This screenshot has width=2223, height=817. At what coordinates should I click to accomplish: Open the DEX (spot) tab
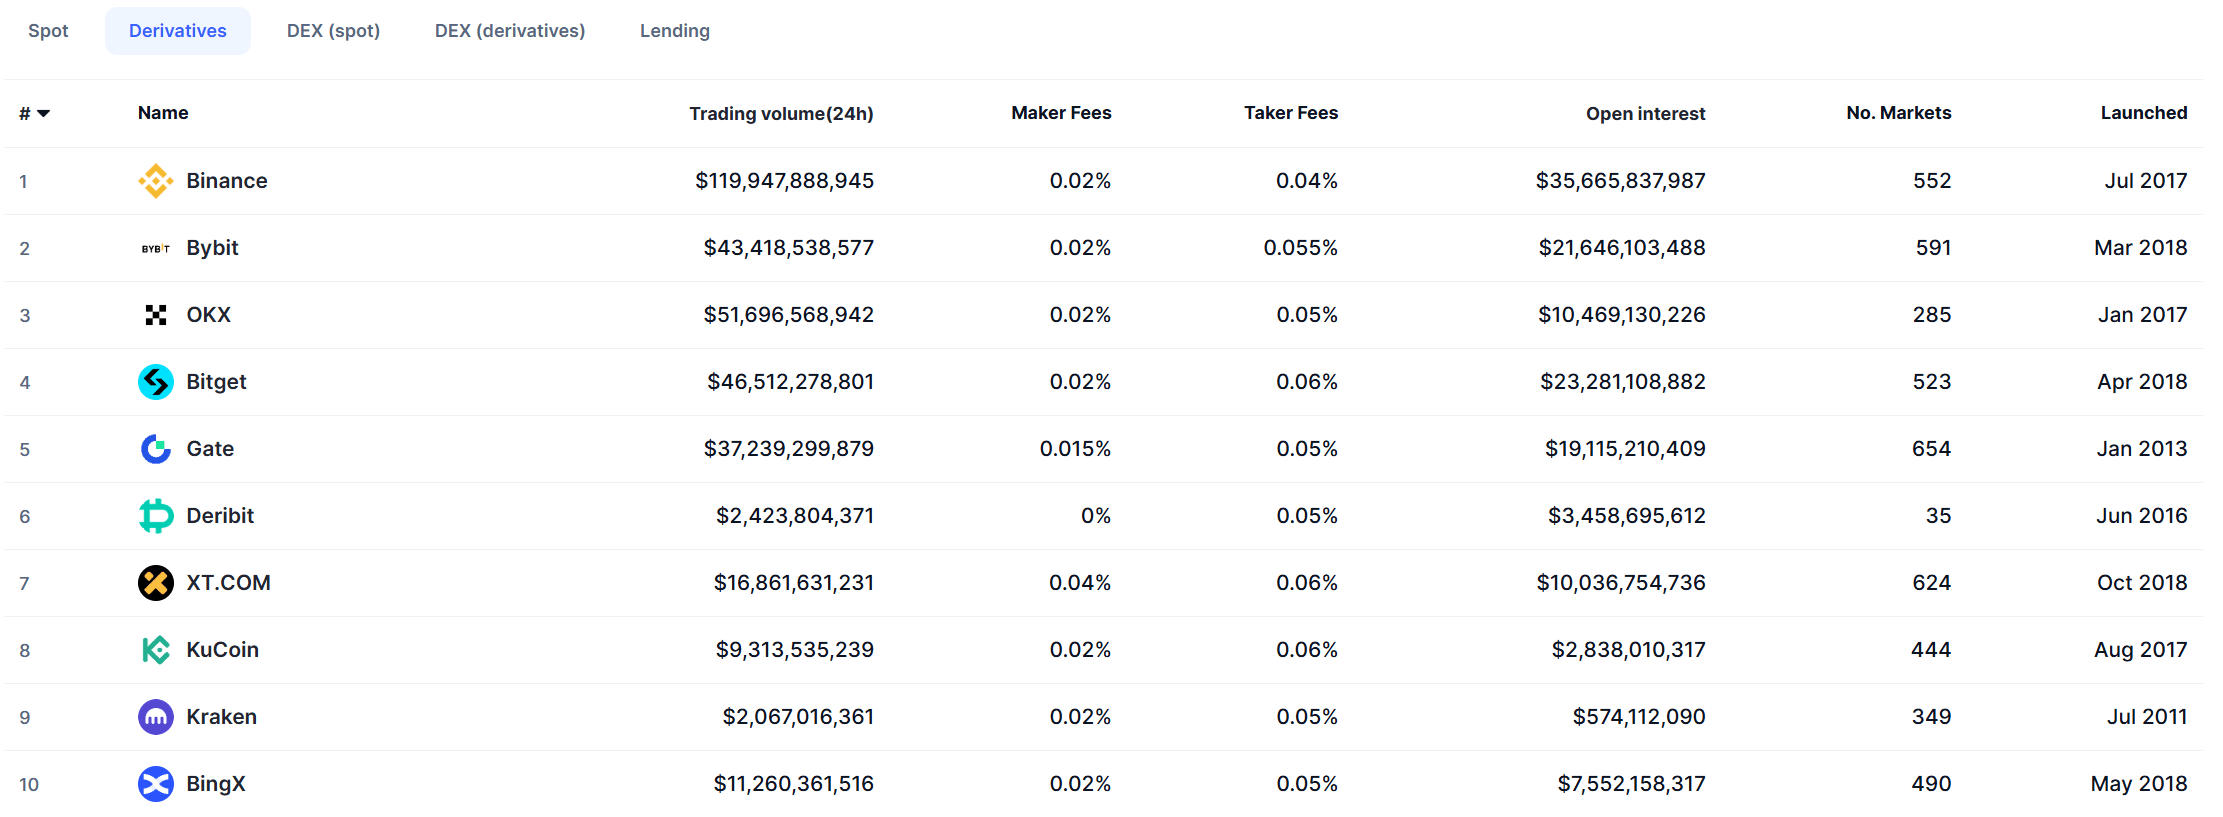(333, 31)
